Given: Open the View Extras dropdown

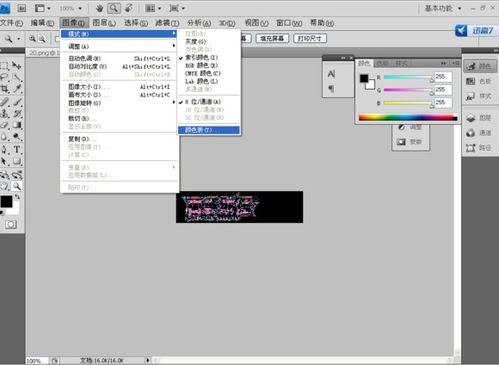Looking at the screenshot, I should (x=43, y=8).
